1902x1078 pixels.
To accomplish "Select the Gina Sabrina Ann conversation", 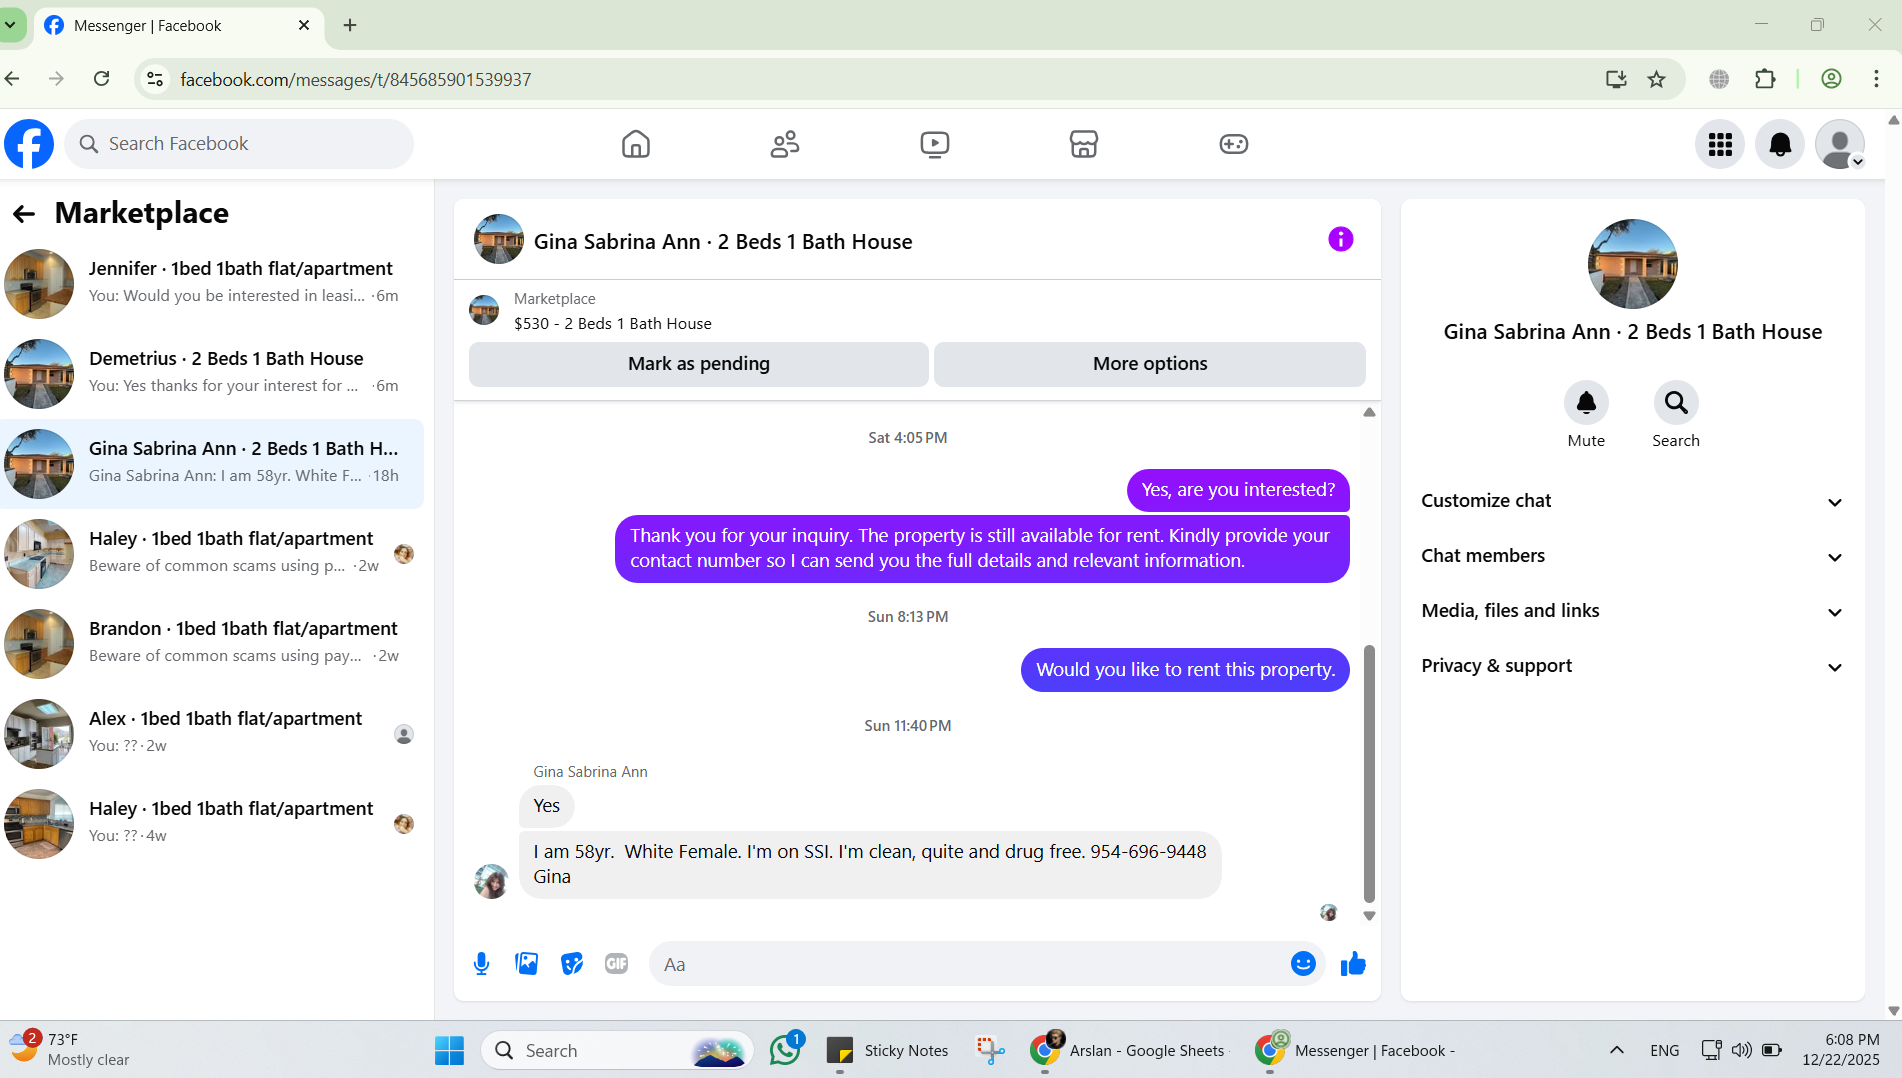I will [212, 463].
